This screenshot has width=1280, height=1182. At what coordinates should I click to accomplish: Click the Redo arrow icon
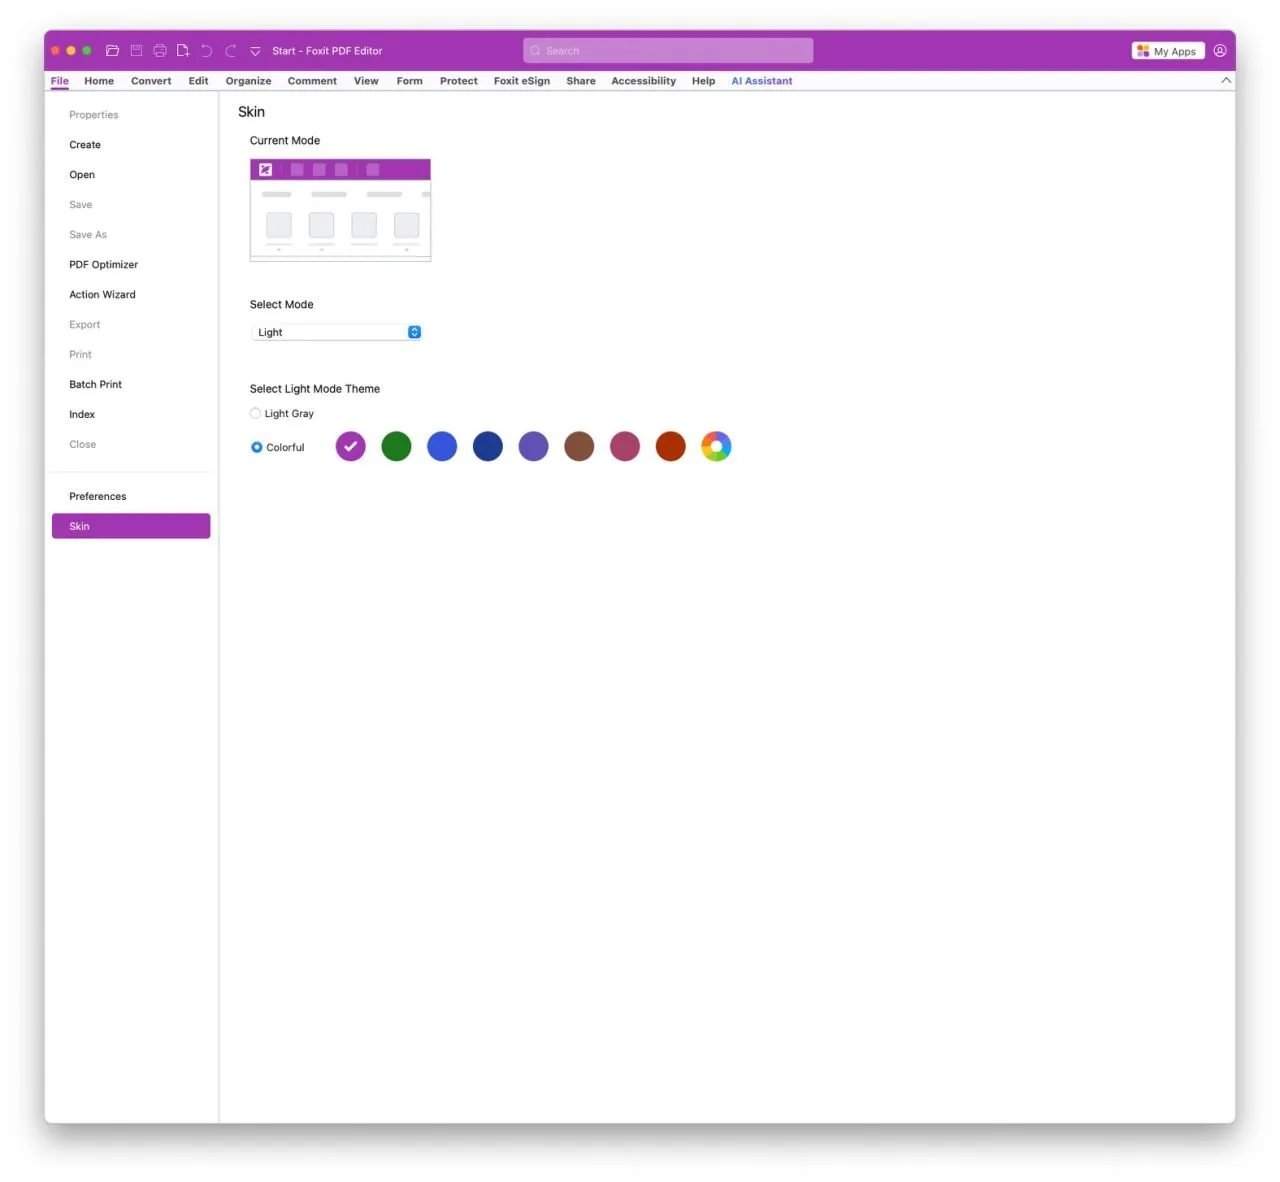pos(230,51)
